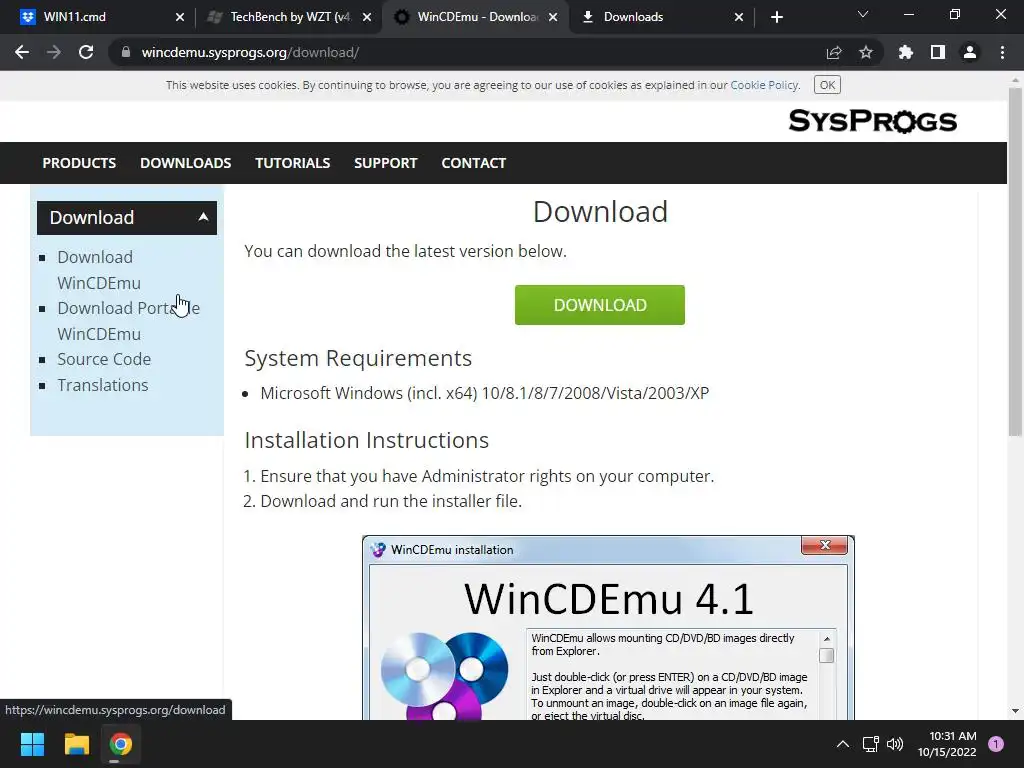Share this page via share icon
Screen dimensions: 1024x768
(834, 52)
